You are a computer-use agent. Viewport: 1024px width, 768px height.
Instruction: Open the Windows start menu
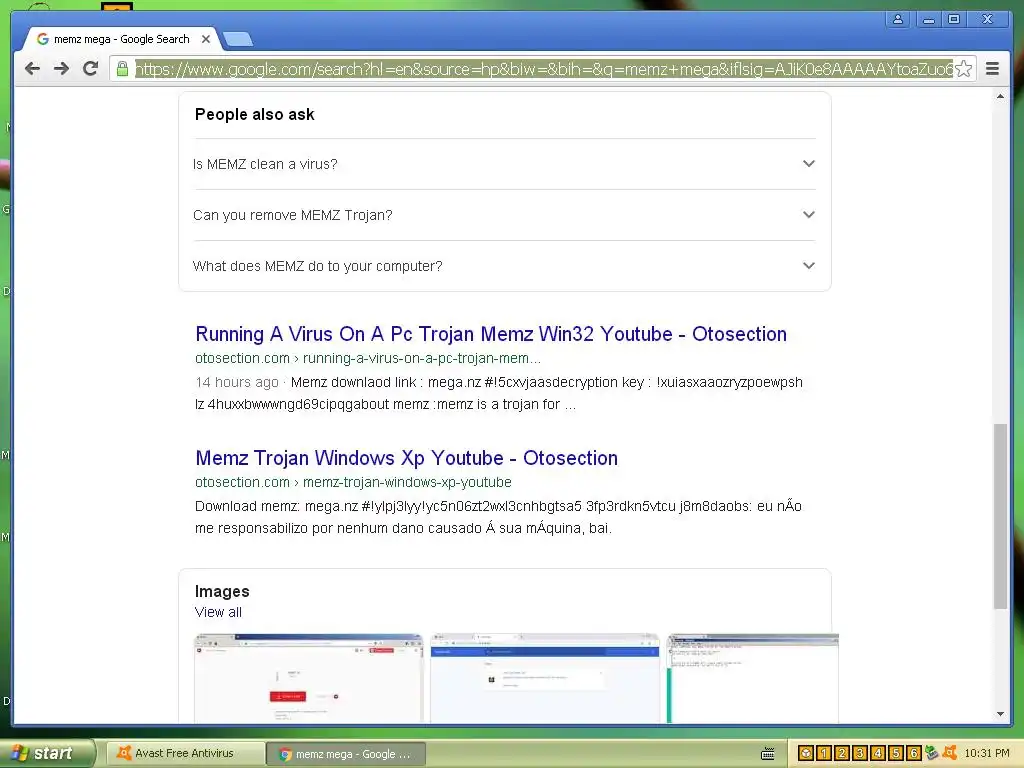(47, 753)
